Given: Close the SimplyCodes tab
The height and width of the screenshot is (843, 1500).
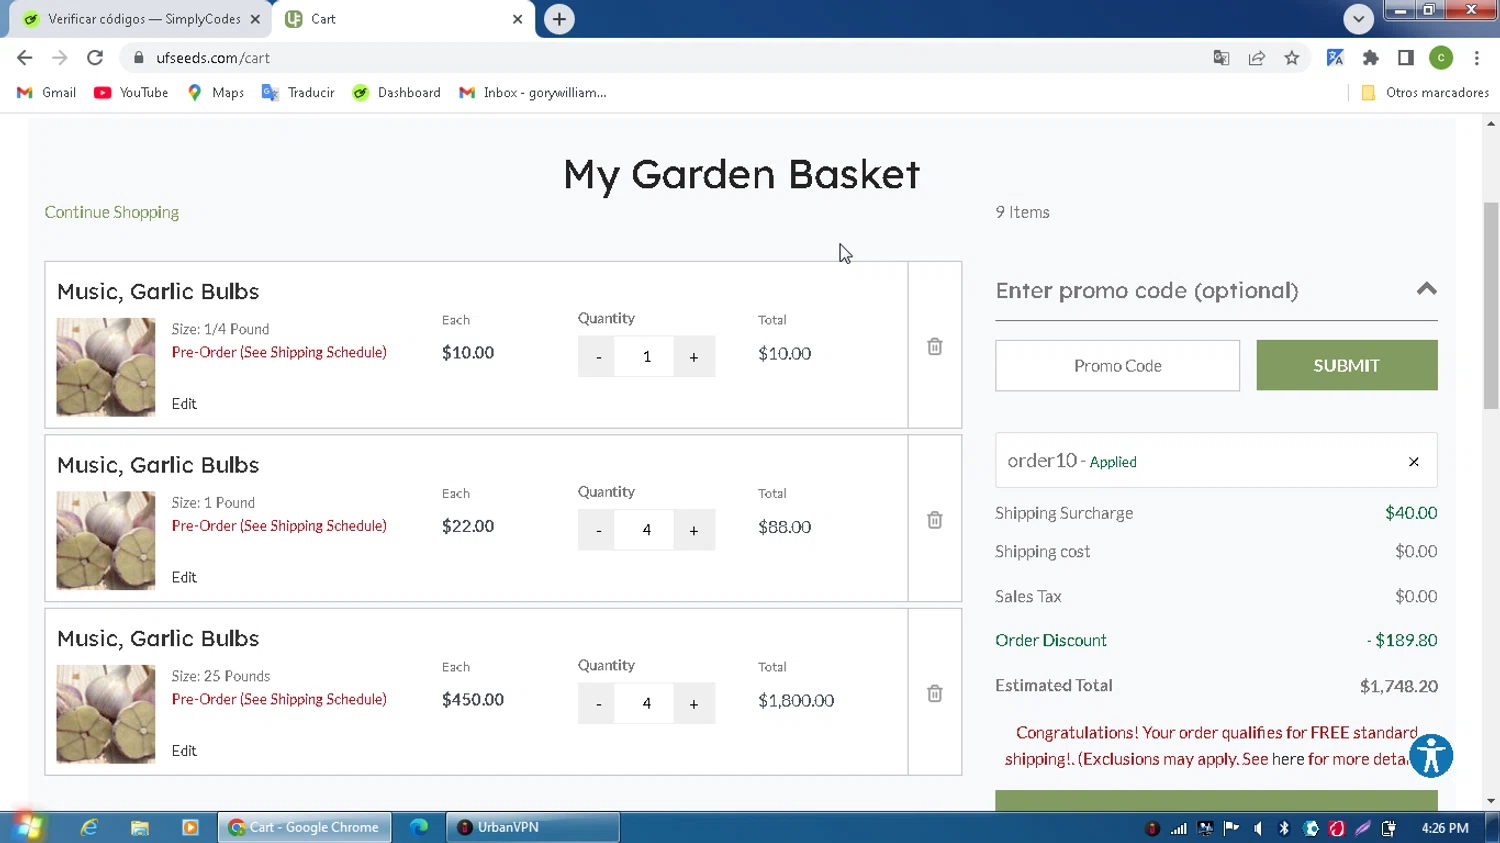Looking at the screenshot, I should pos(255,19).
